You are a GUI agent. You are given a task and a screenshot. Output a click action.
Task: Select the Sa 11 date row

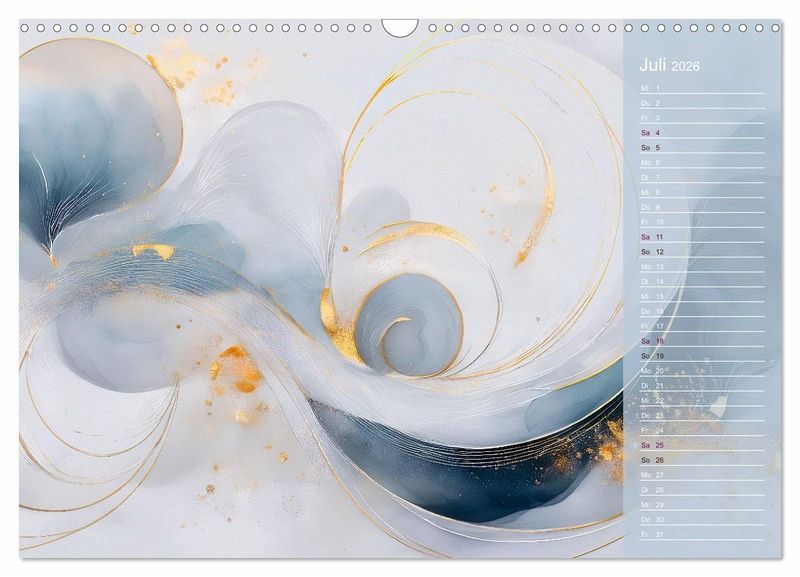coord(700,237)
